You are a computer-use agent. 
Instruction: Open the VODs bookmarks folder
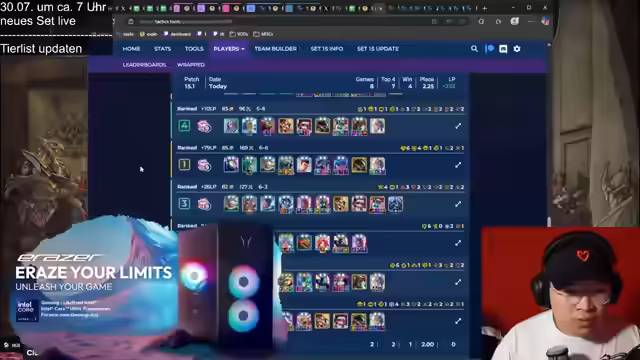point(239,34)
